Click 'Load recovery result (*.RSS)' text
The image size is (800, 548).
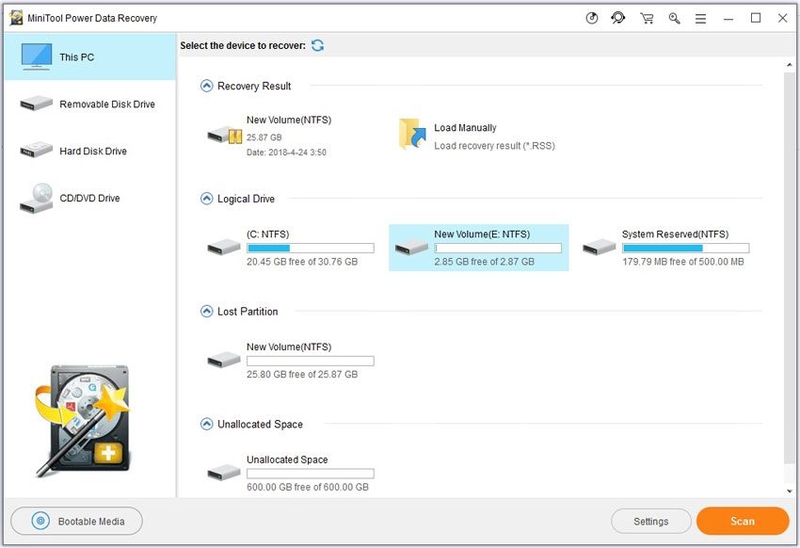click(x=494, y=146)
